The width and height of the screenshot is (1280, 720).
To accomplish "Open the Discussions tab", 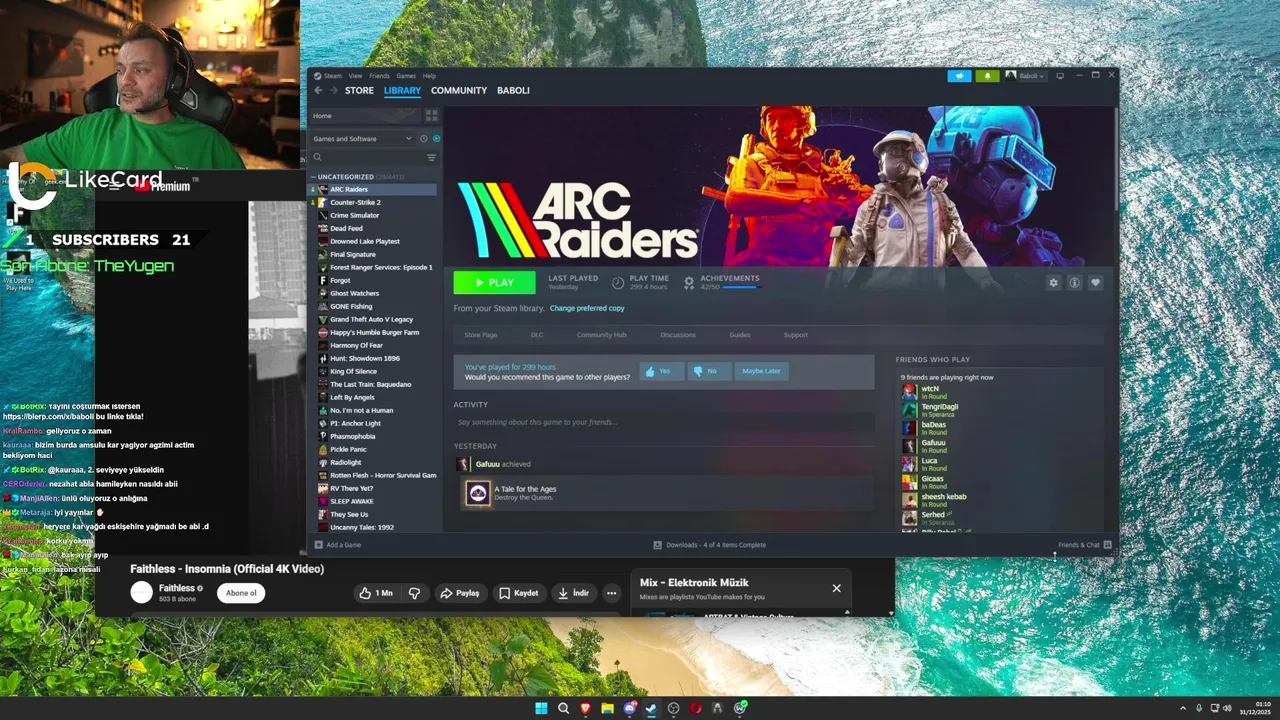I will click(x=678, y=335).
